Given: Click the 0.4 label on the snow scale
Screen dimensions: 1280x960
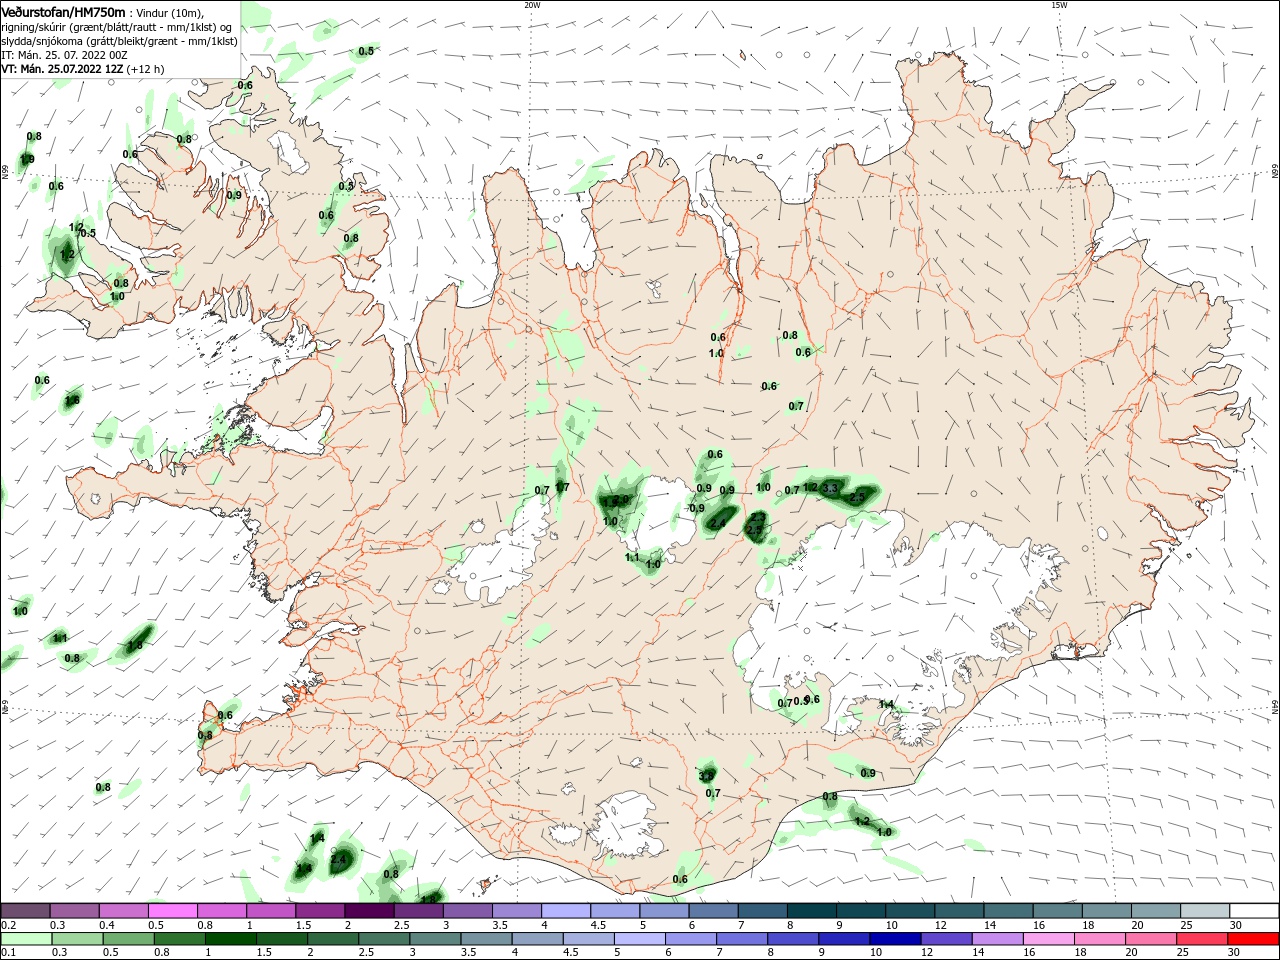Looking at the screenshot, I should click(107, 925).
